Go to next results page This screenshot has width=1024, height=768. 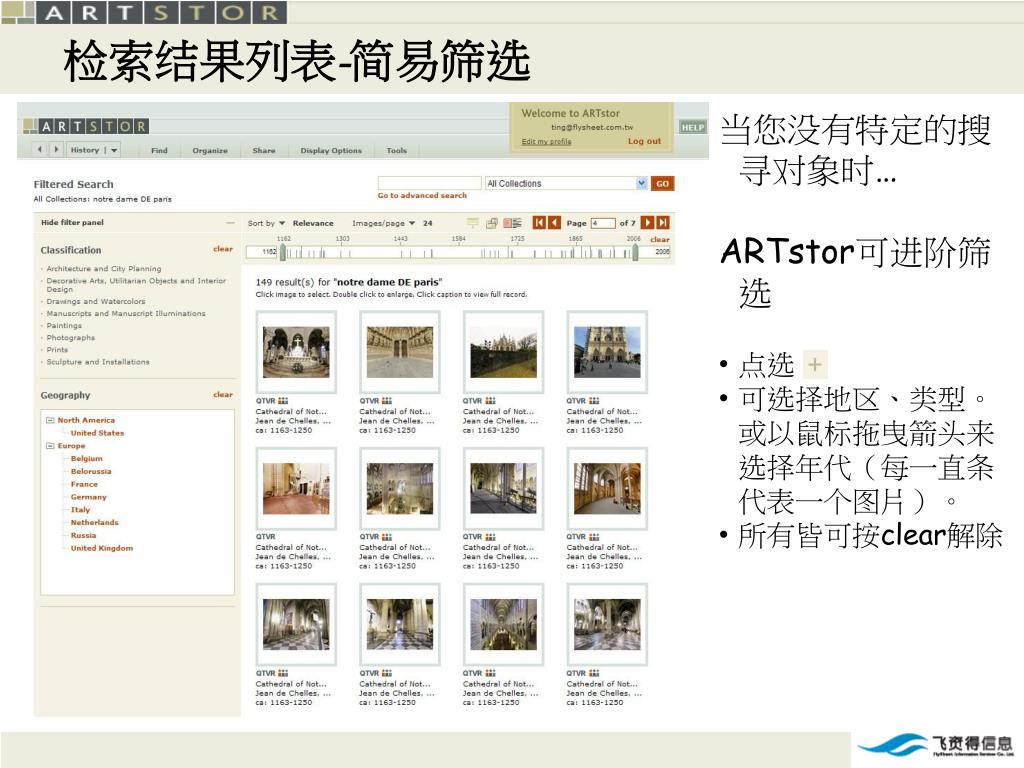point(647,223)
